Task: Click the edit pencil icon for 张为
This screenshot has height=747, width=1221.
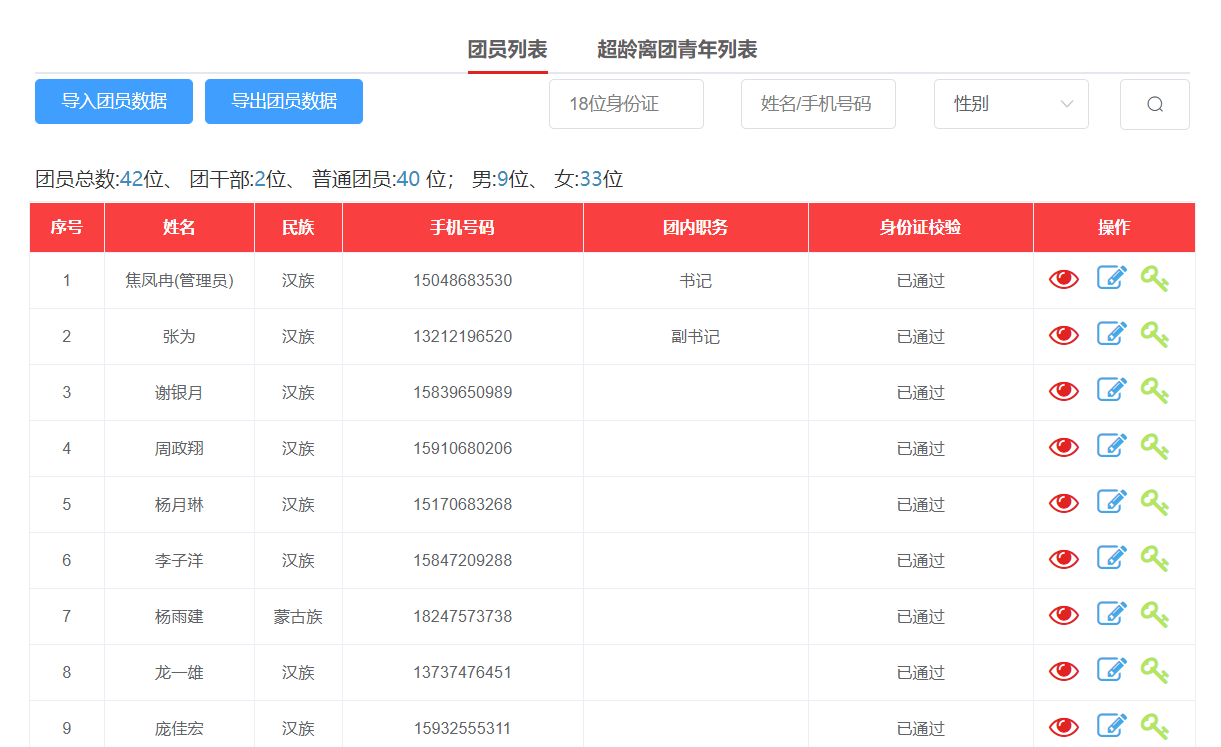Action: click(1111, 334)
